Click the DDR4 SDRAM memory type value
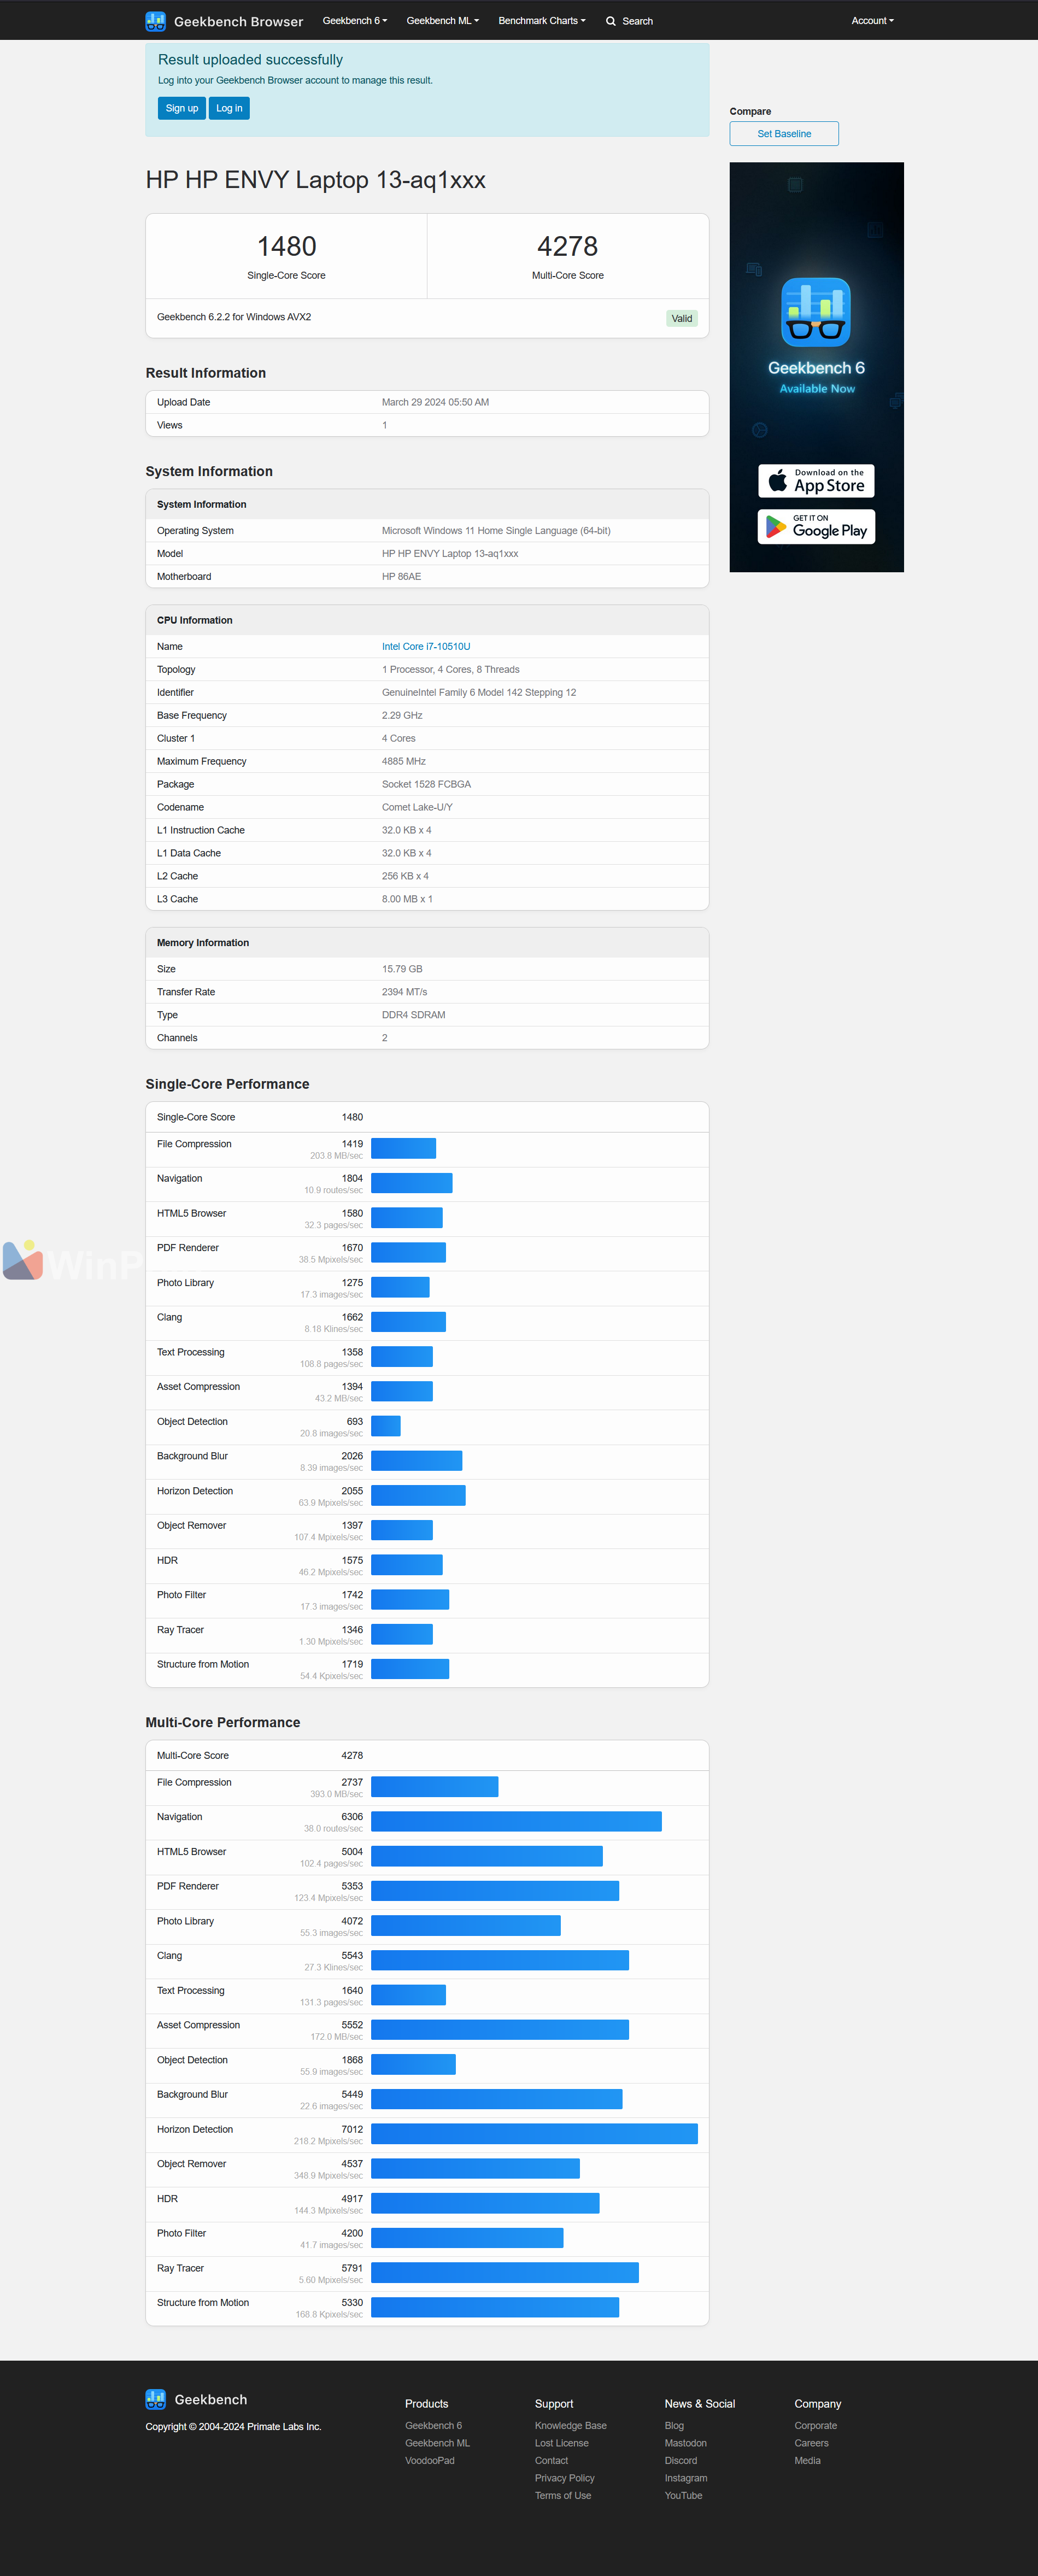The image size is (1038, 2576). click(x=414, y=1015)
